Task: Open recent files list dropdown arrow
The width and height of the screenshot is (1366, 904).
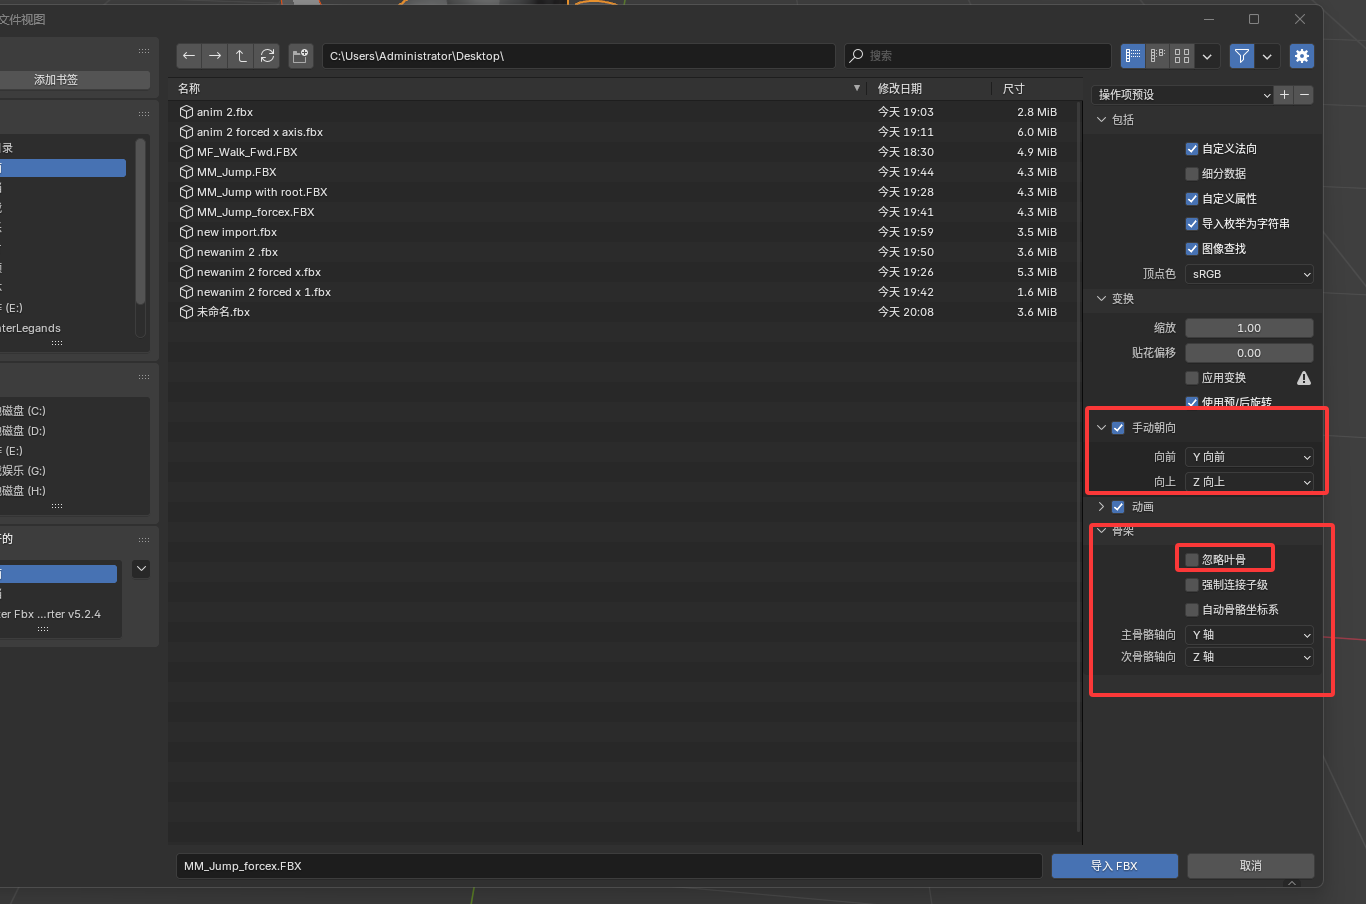Action: click(141, 569)
